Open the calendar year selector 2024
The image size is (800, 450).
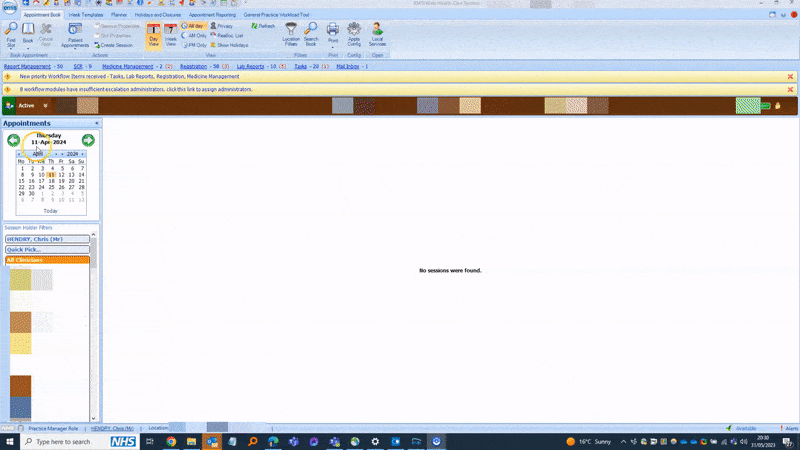[x=72, y=154]
